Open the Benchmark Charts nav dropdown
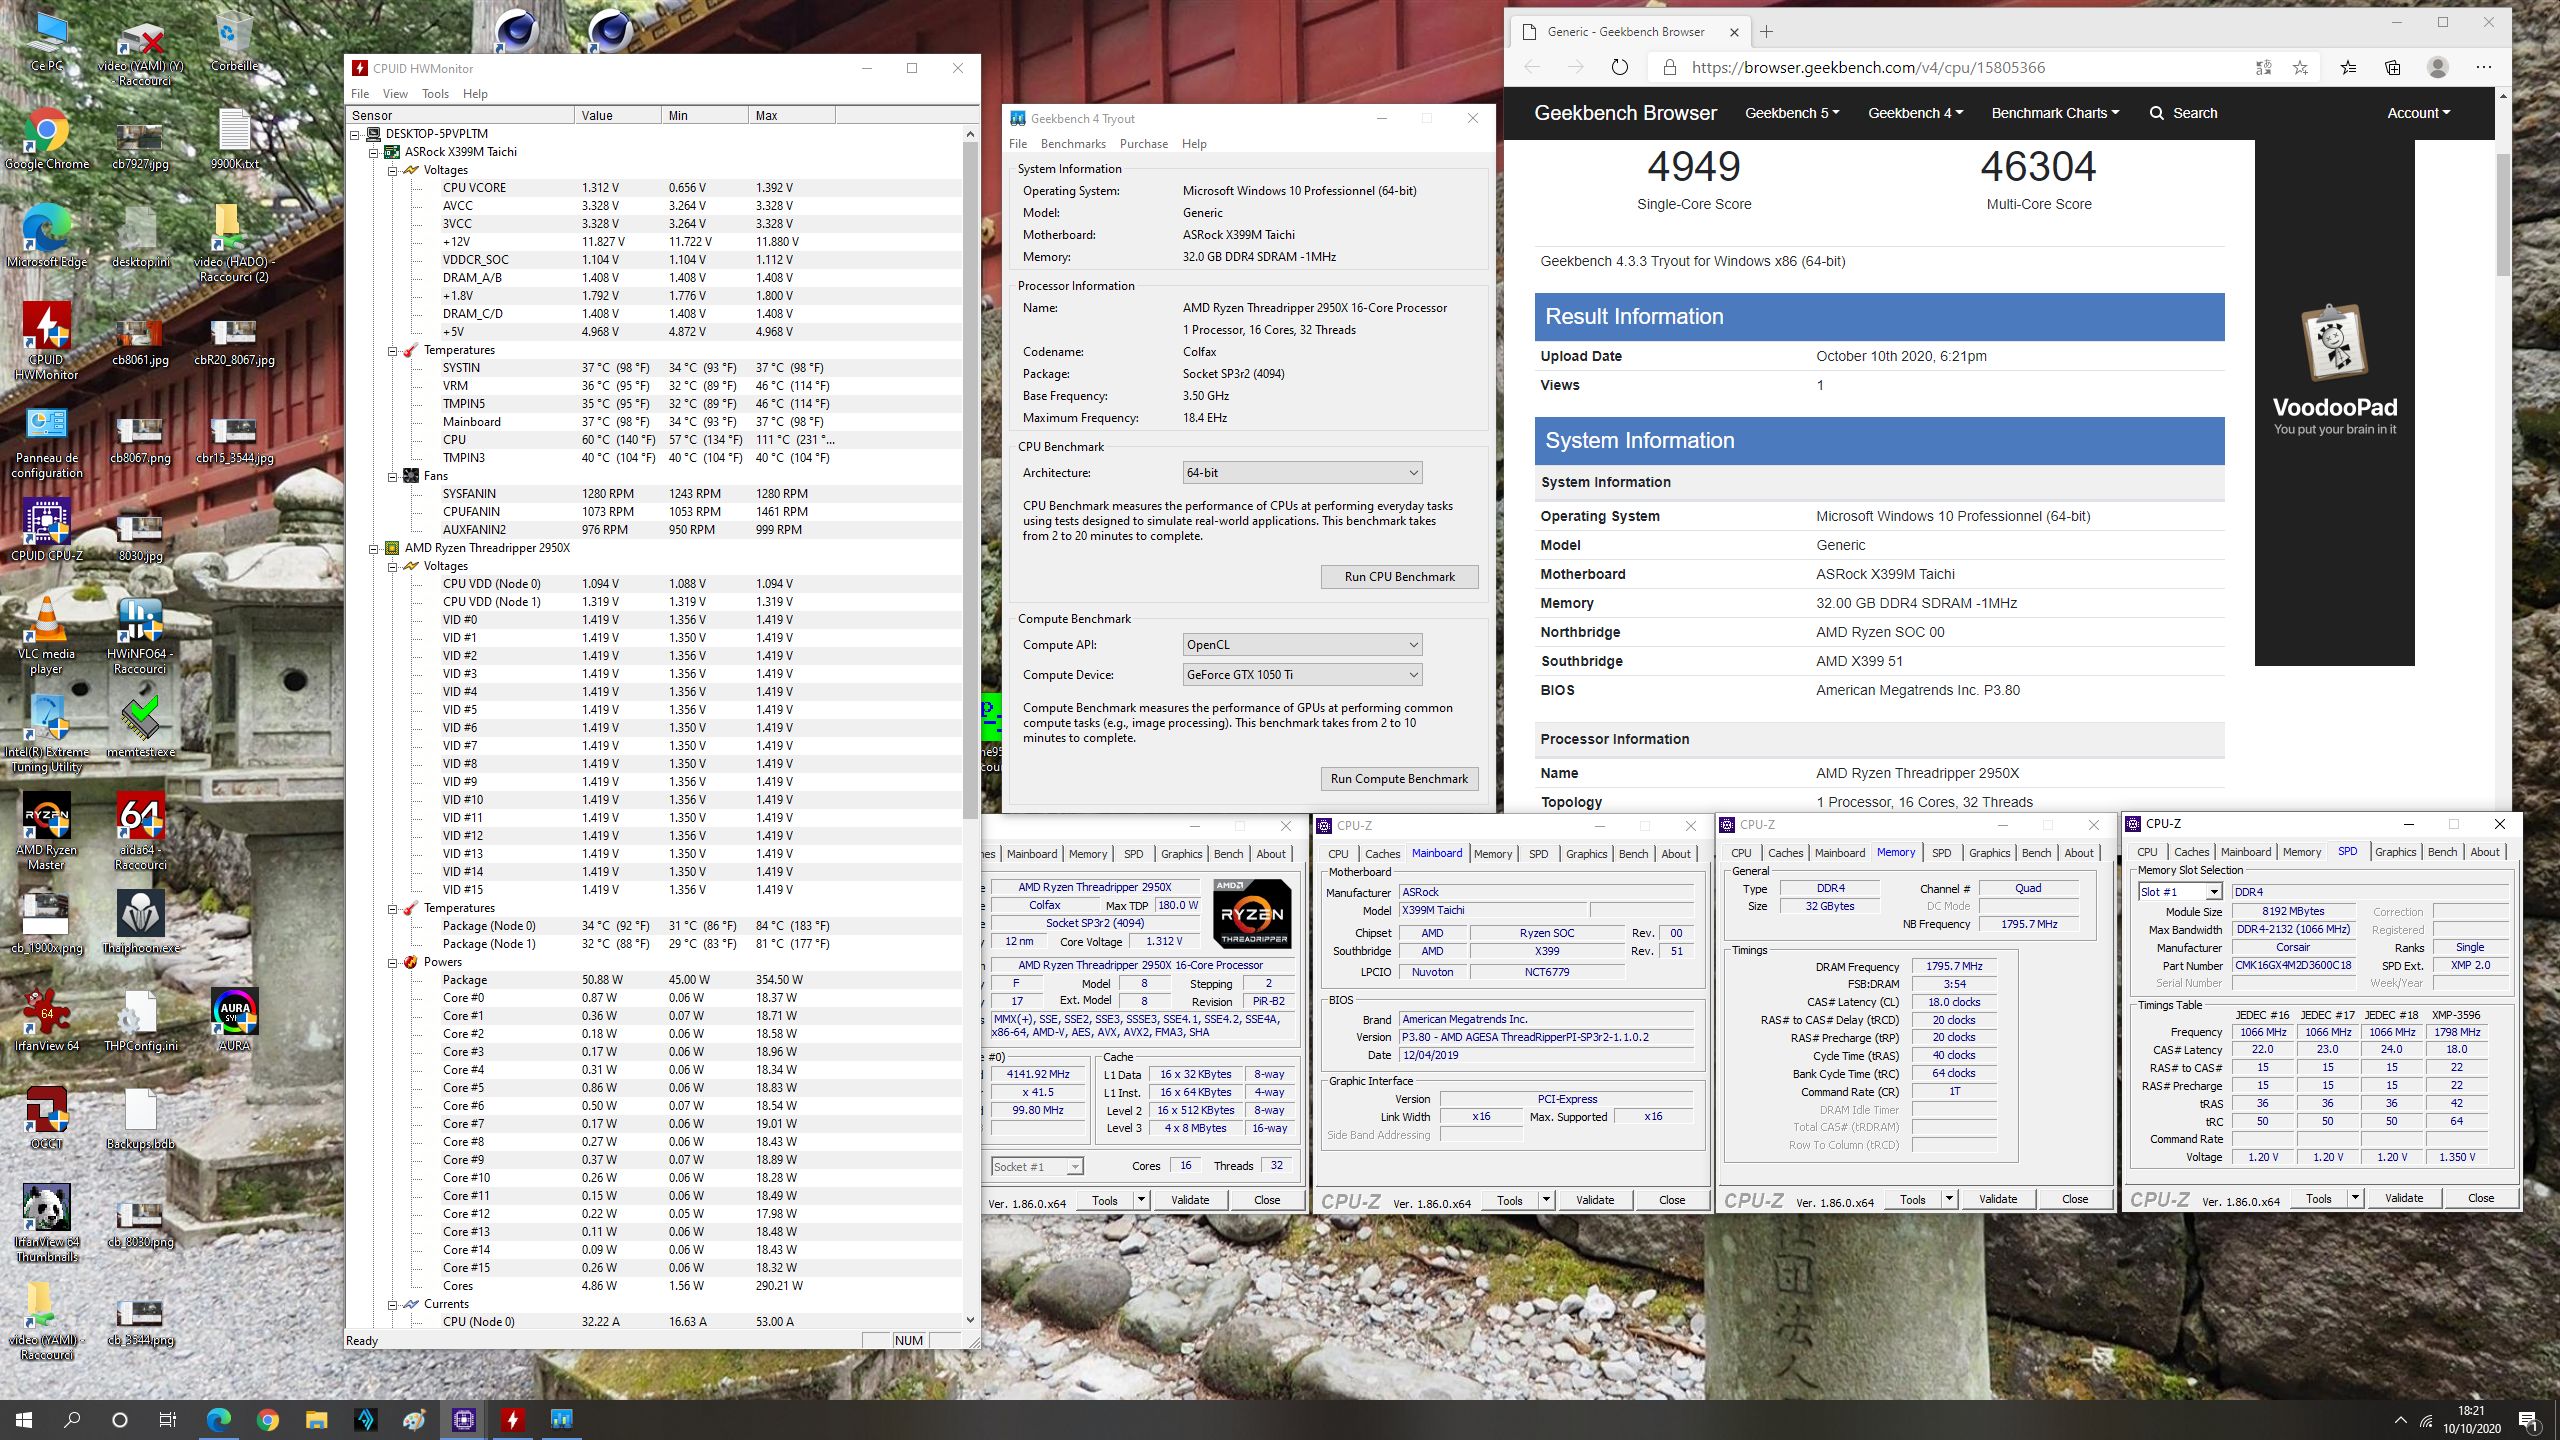 coord(2055,113)
